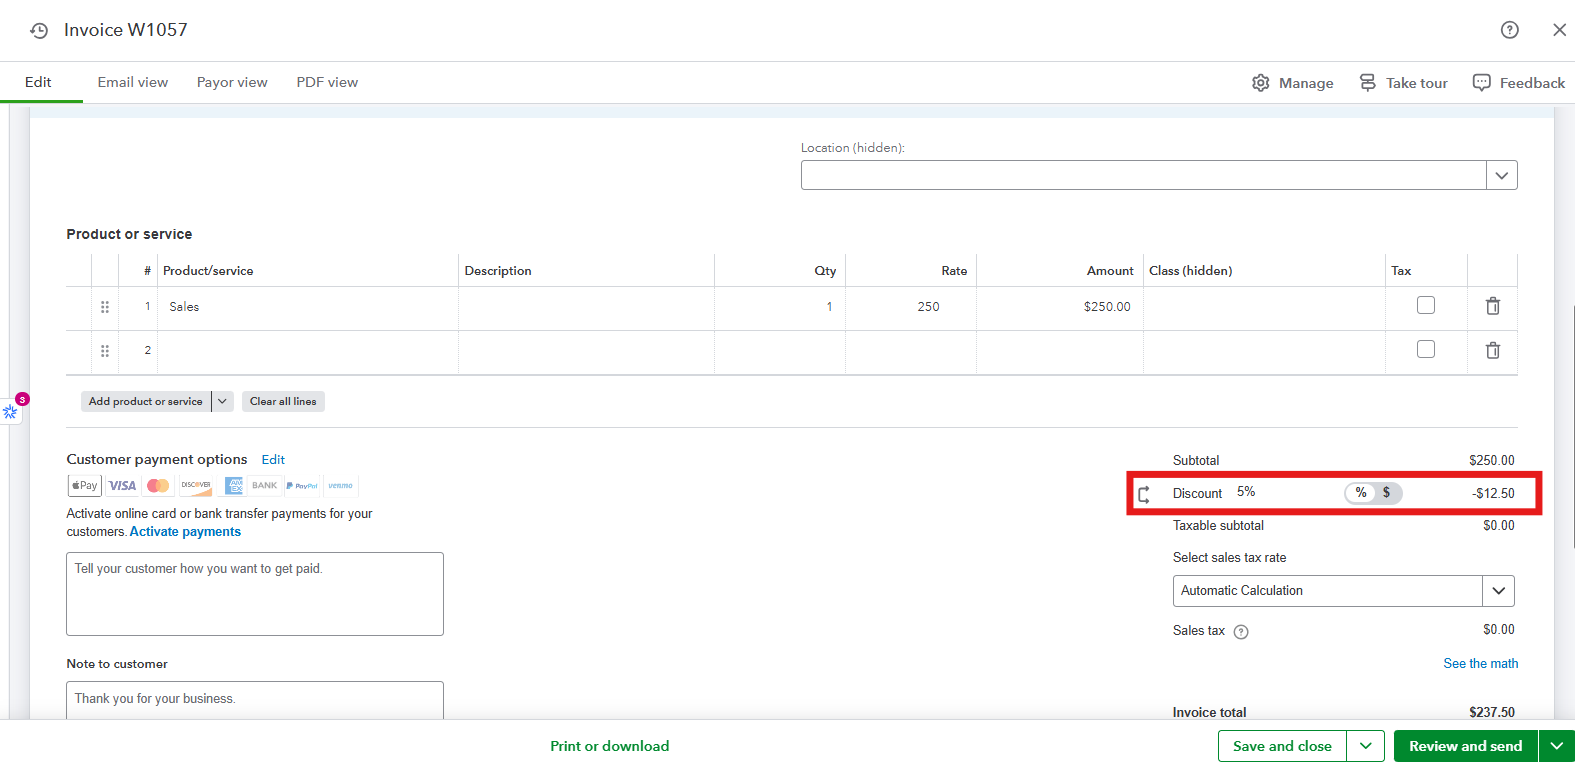
Task: Click the $250.00 line amount cell
Action: [1060, 307]
